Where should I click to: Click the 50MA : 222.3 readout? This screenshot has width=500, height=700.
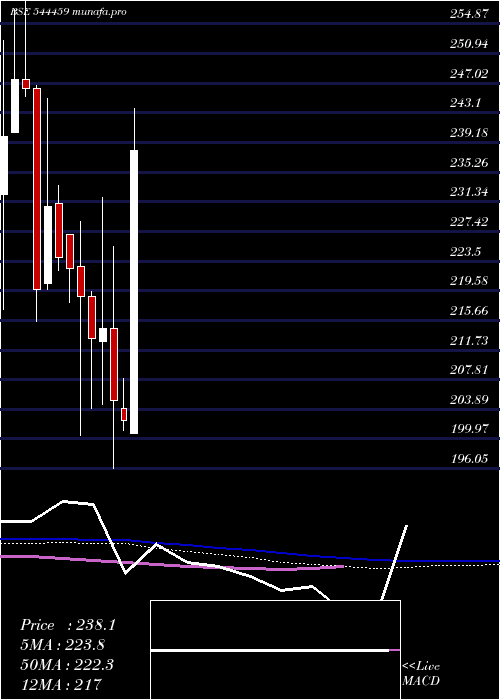coord(67,665)
